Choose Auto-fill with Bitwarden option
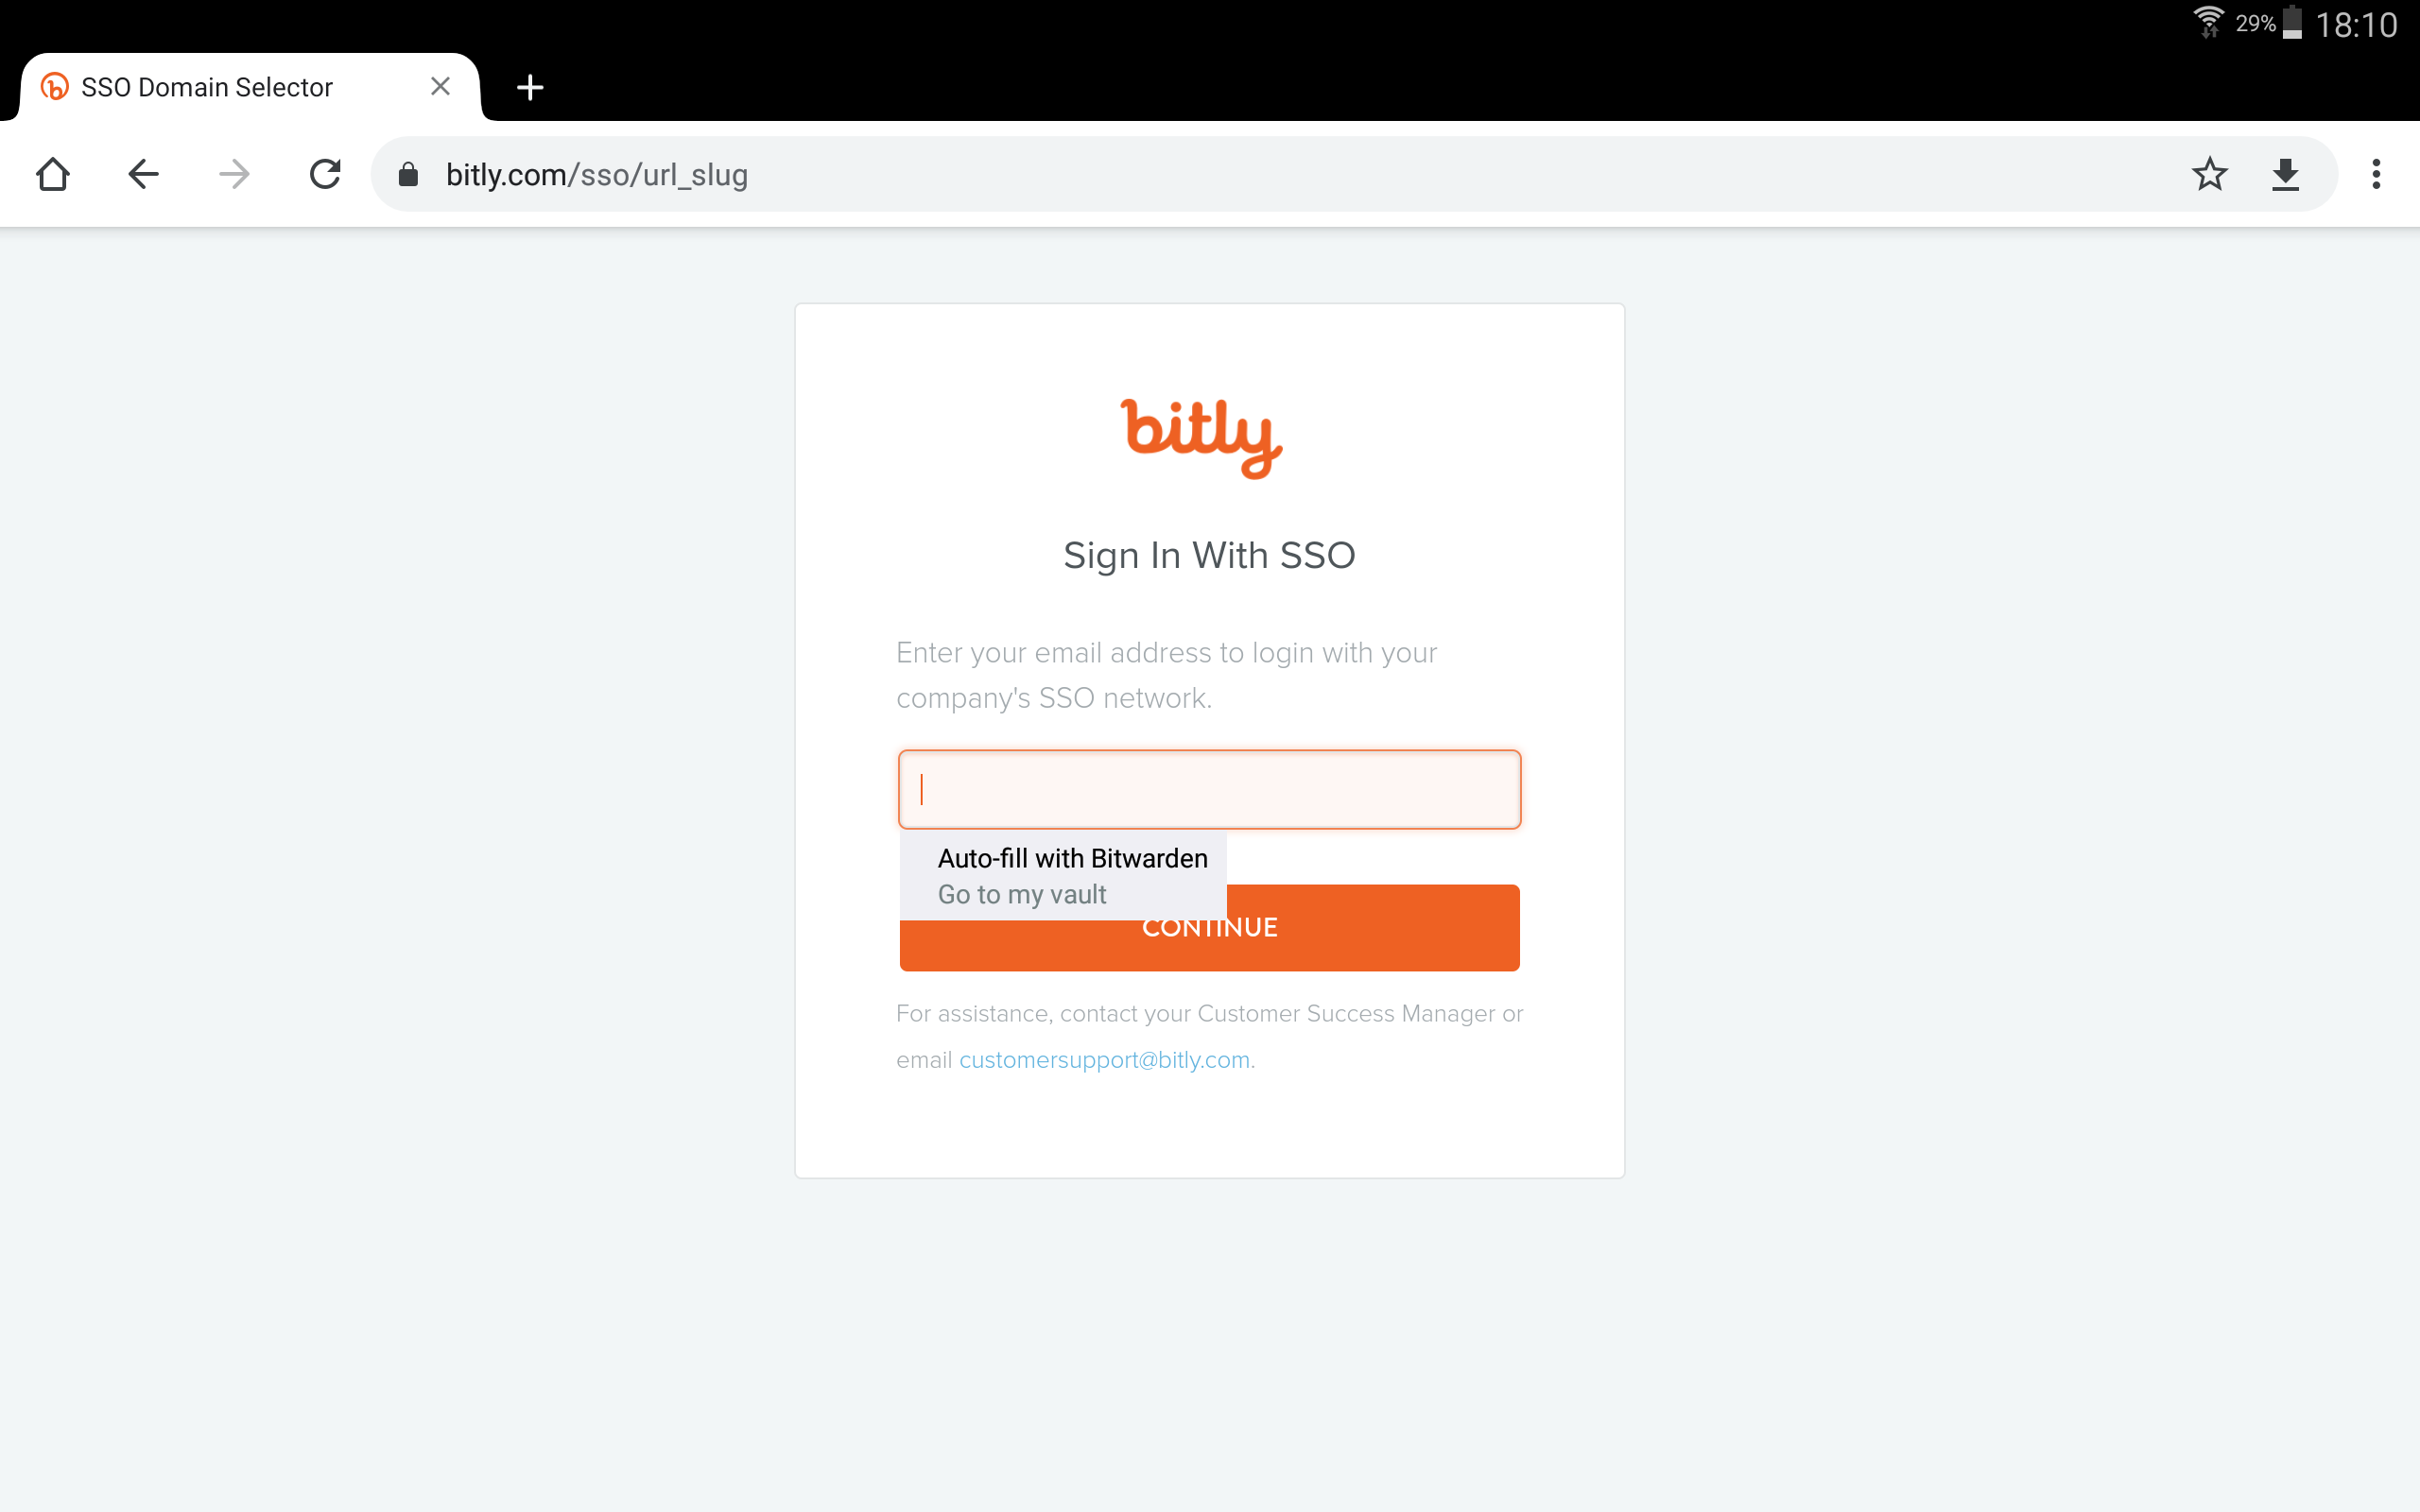This screenshot has height=1512, width=2420. tap(1072, 858)
